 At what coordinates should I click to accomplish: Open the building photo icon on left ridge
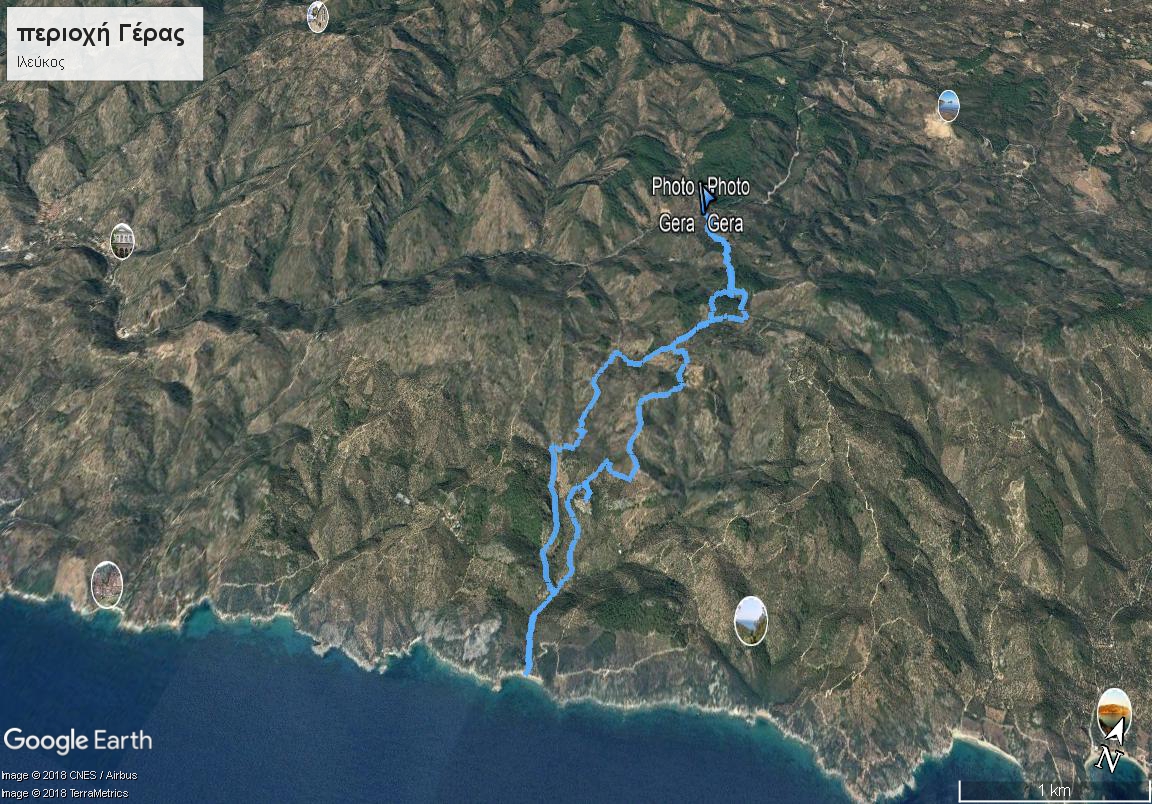[x=122, y=241]
